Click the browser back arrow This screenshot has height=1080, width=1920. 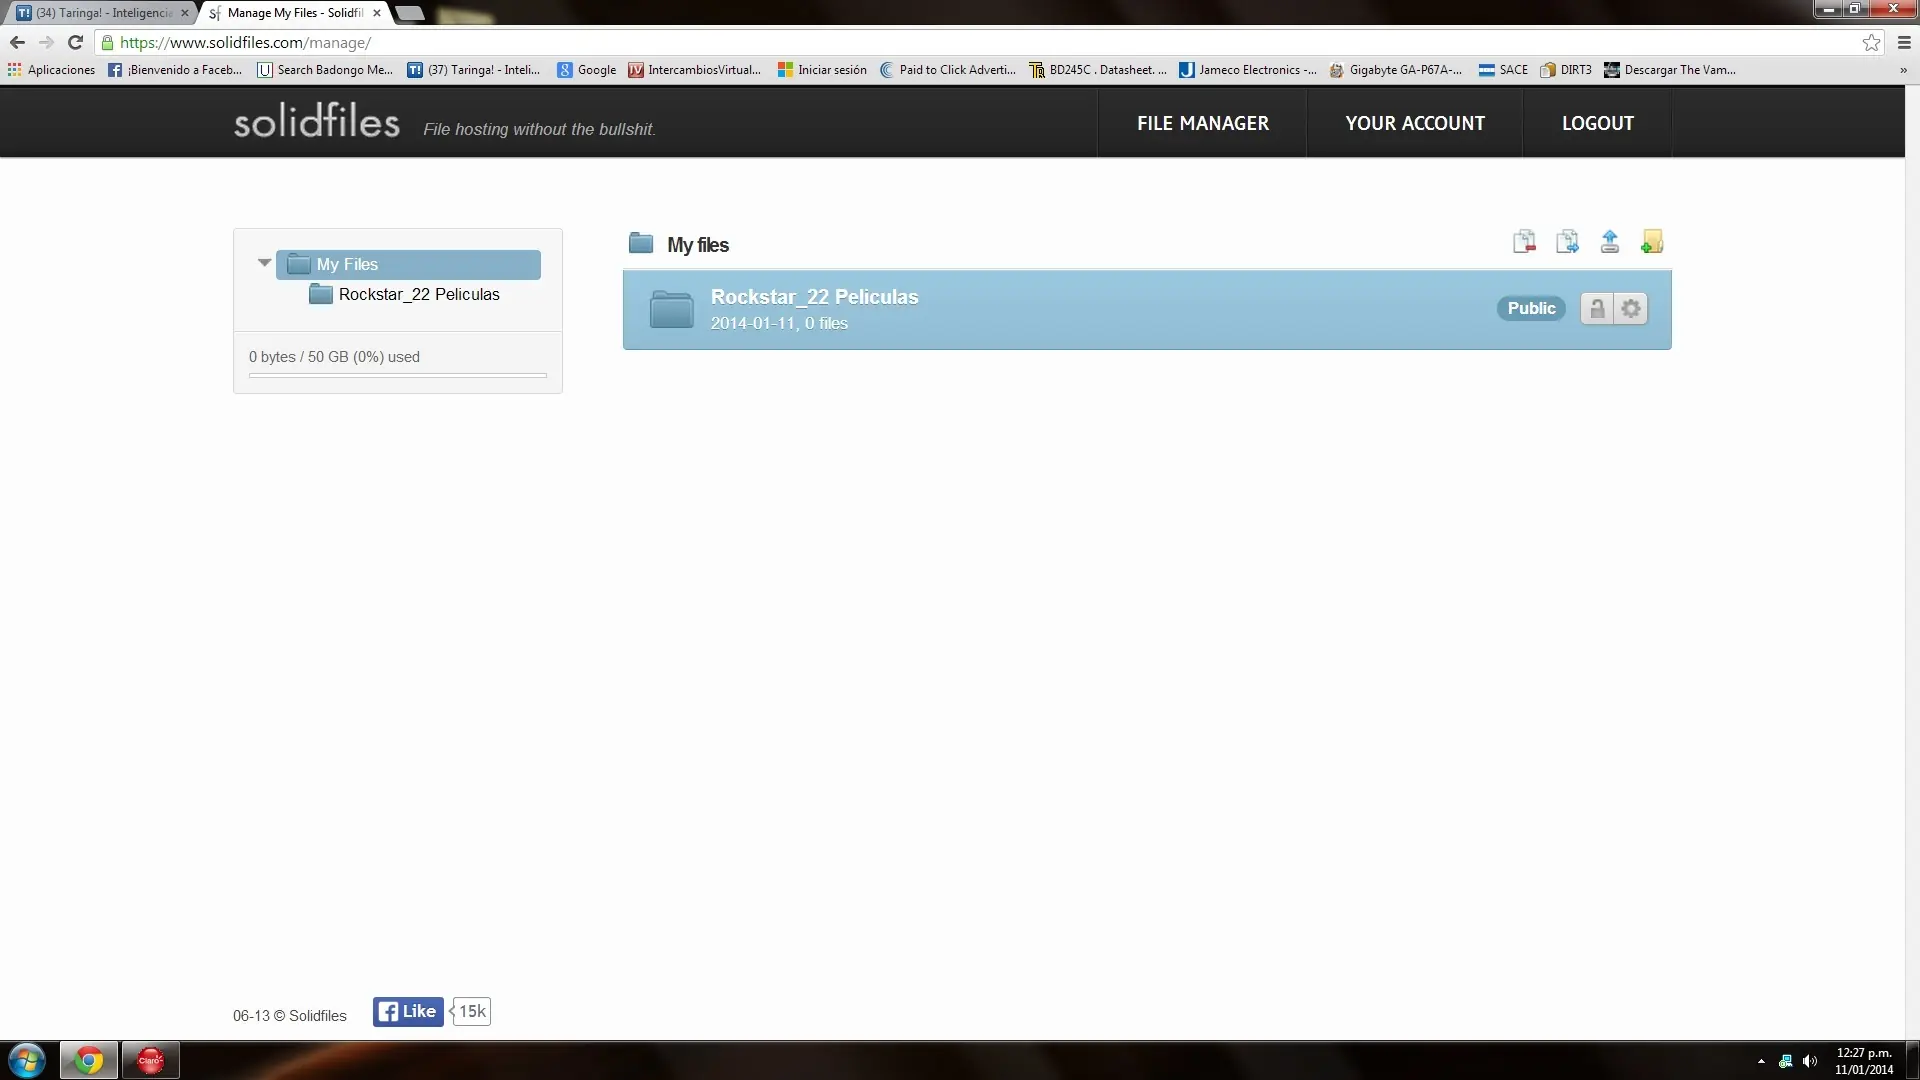click(x=17, y=42)
